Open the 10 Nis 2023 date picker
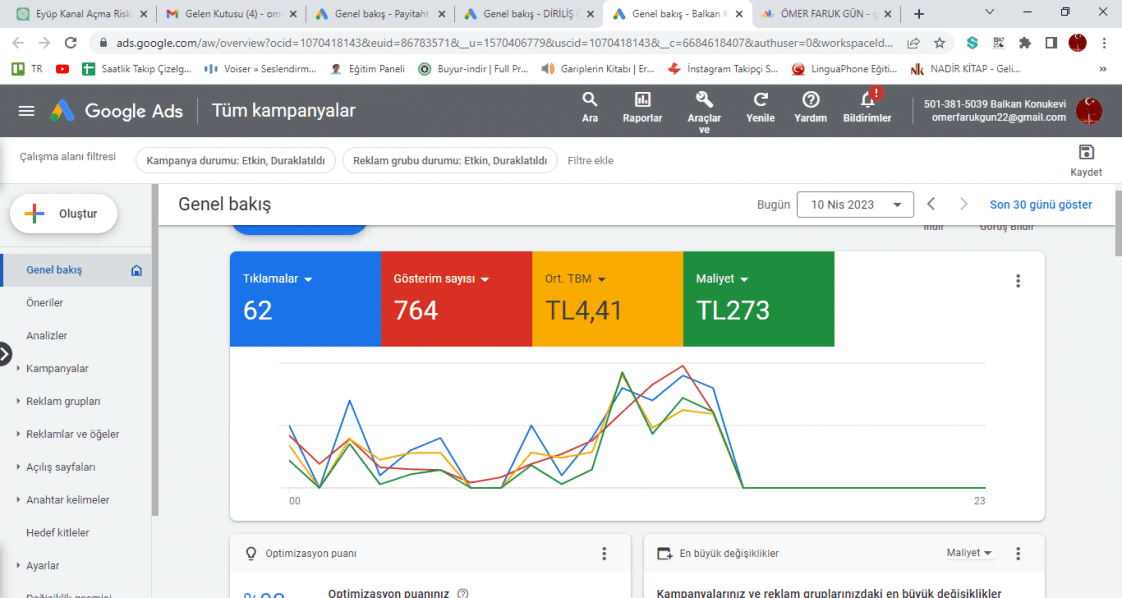Screen dimensions: 1122x598 click(x=855, y=205)
